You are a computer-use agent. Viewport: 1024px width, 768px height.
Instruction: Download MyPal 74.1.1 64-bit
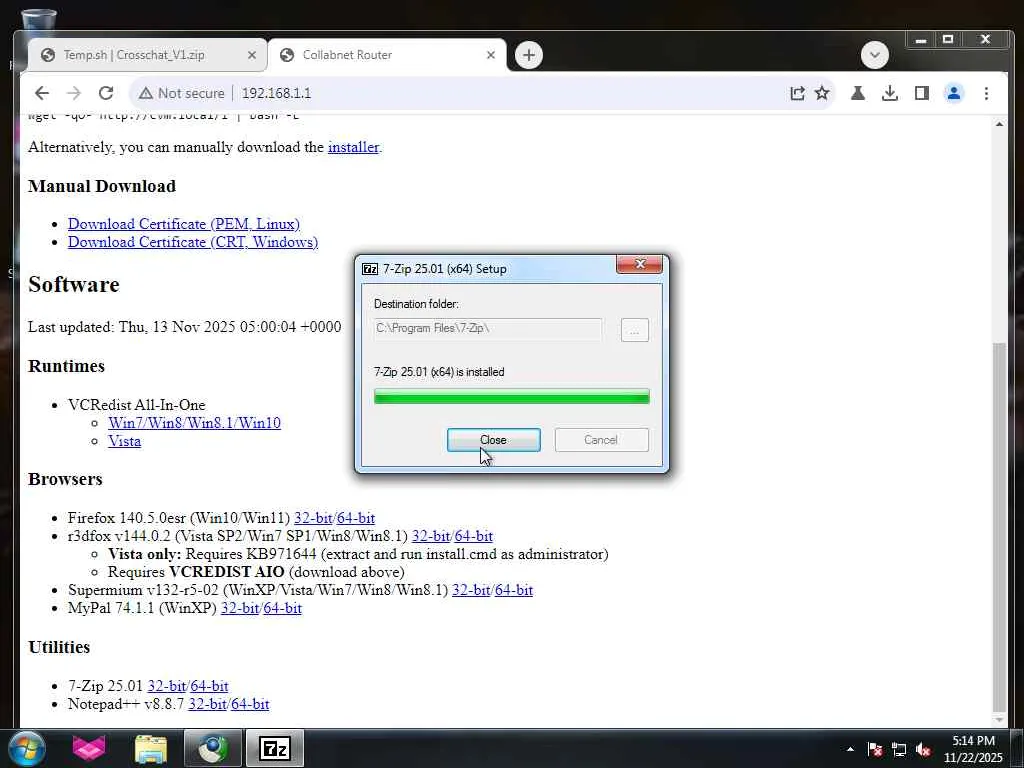pyautogui.click(x=283, y=609)
